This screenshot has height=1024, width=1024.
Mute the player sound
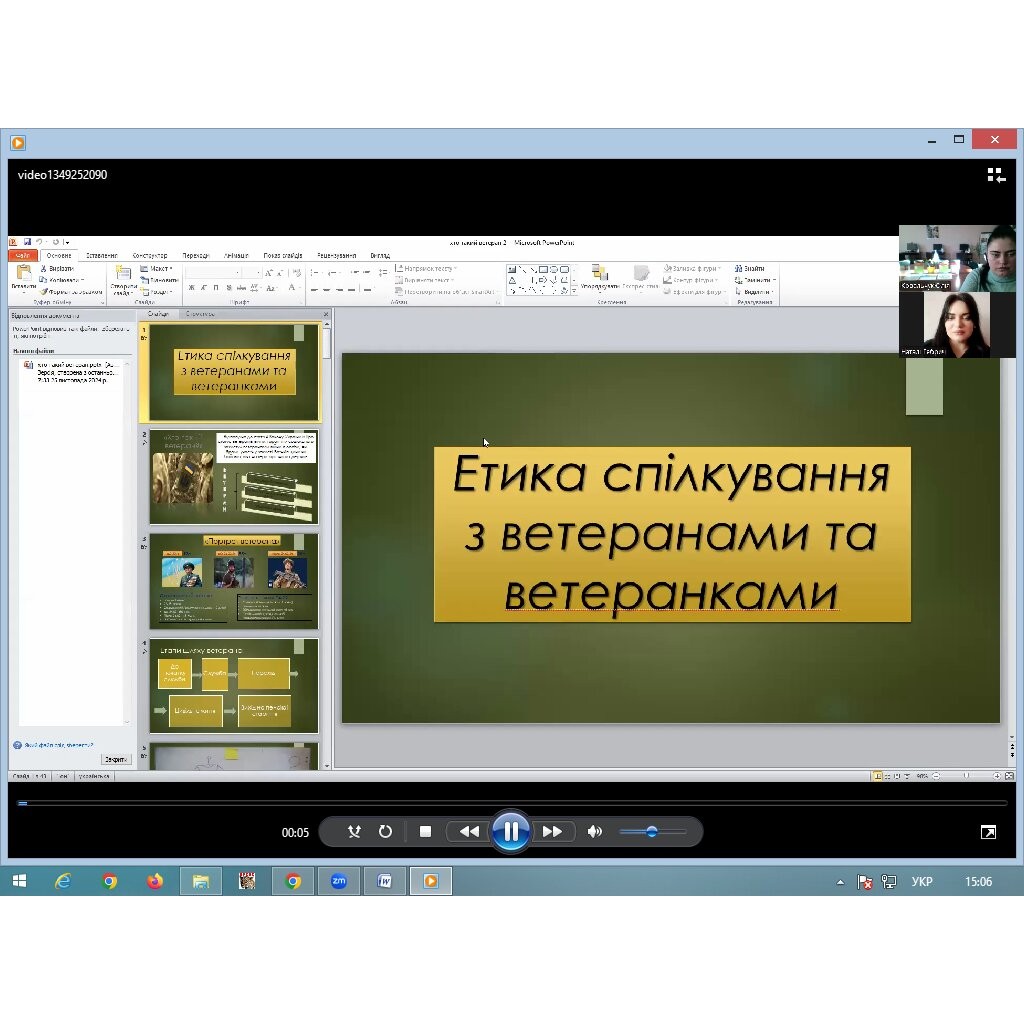pos(595,832)
